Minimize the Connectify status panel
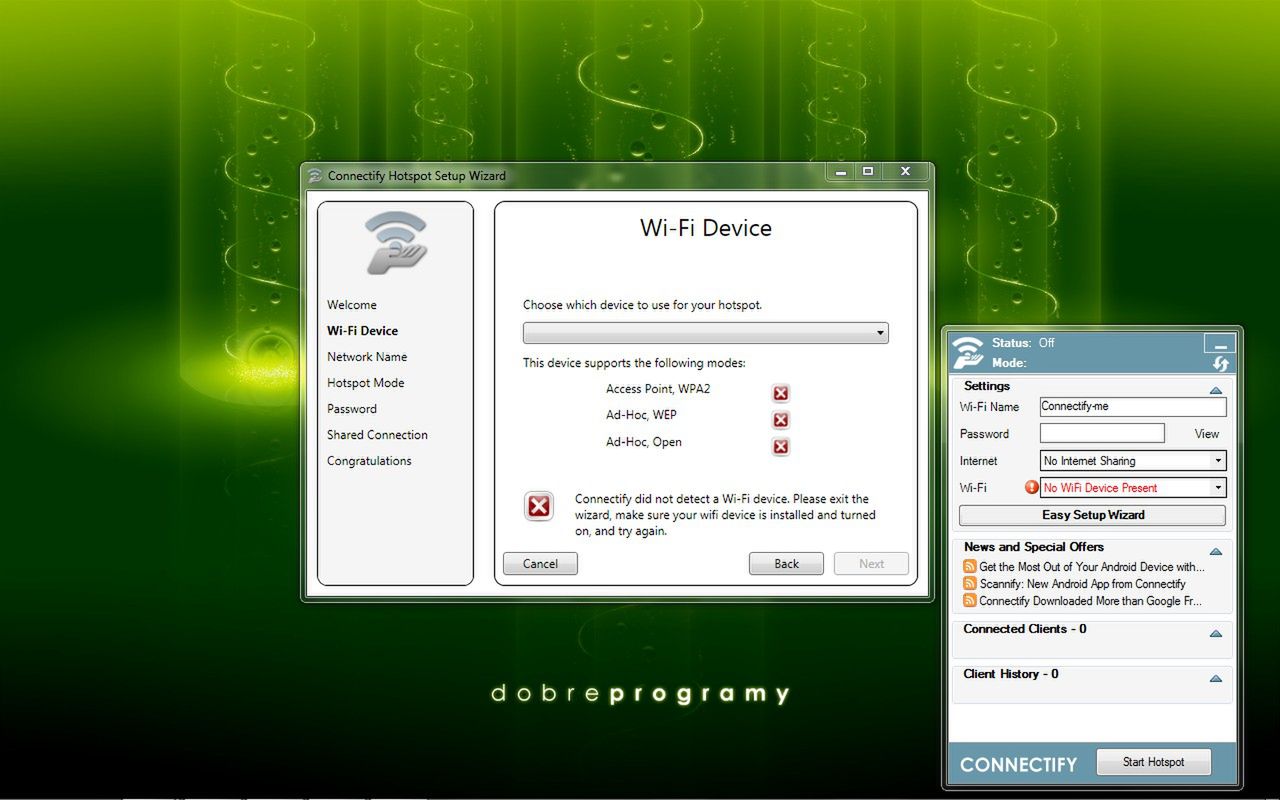This screenshot has height=800, width=1280. click(x=1219, y=344)
